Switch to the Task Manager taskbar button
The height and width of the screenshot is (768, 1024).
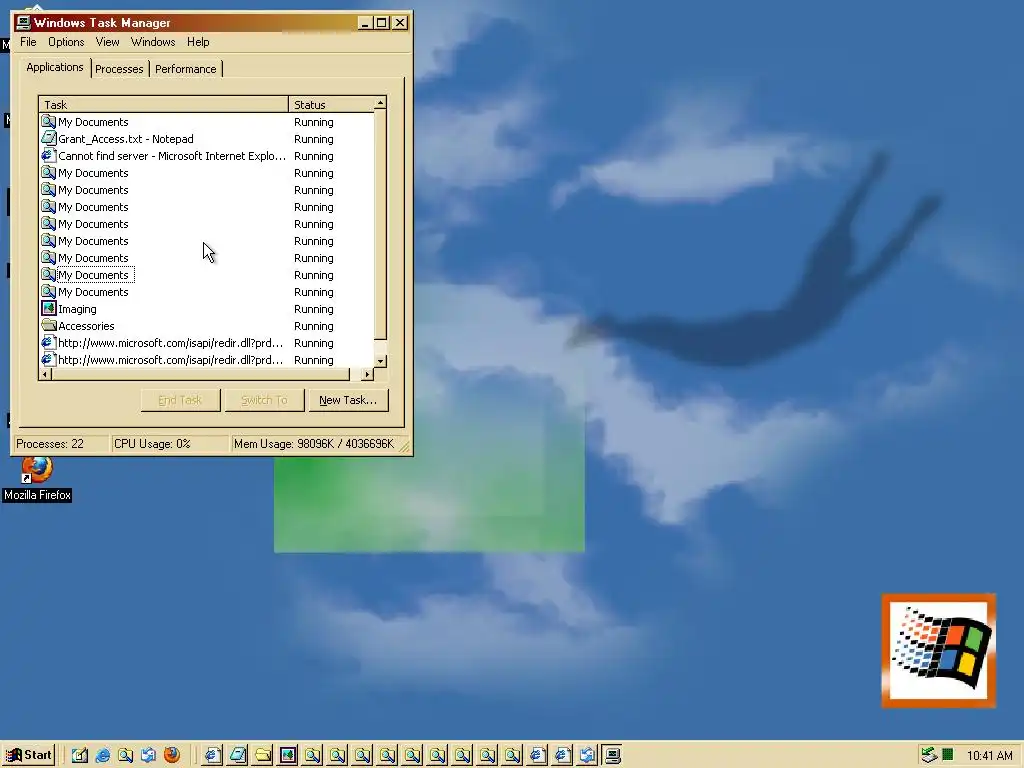[612, 756]
